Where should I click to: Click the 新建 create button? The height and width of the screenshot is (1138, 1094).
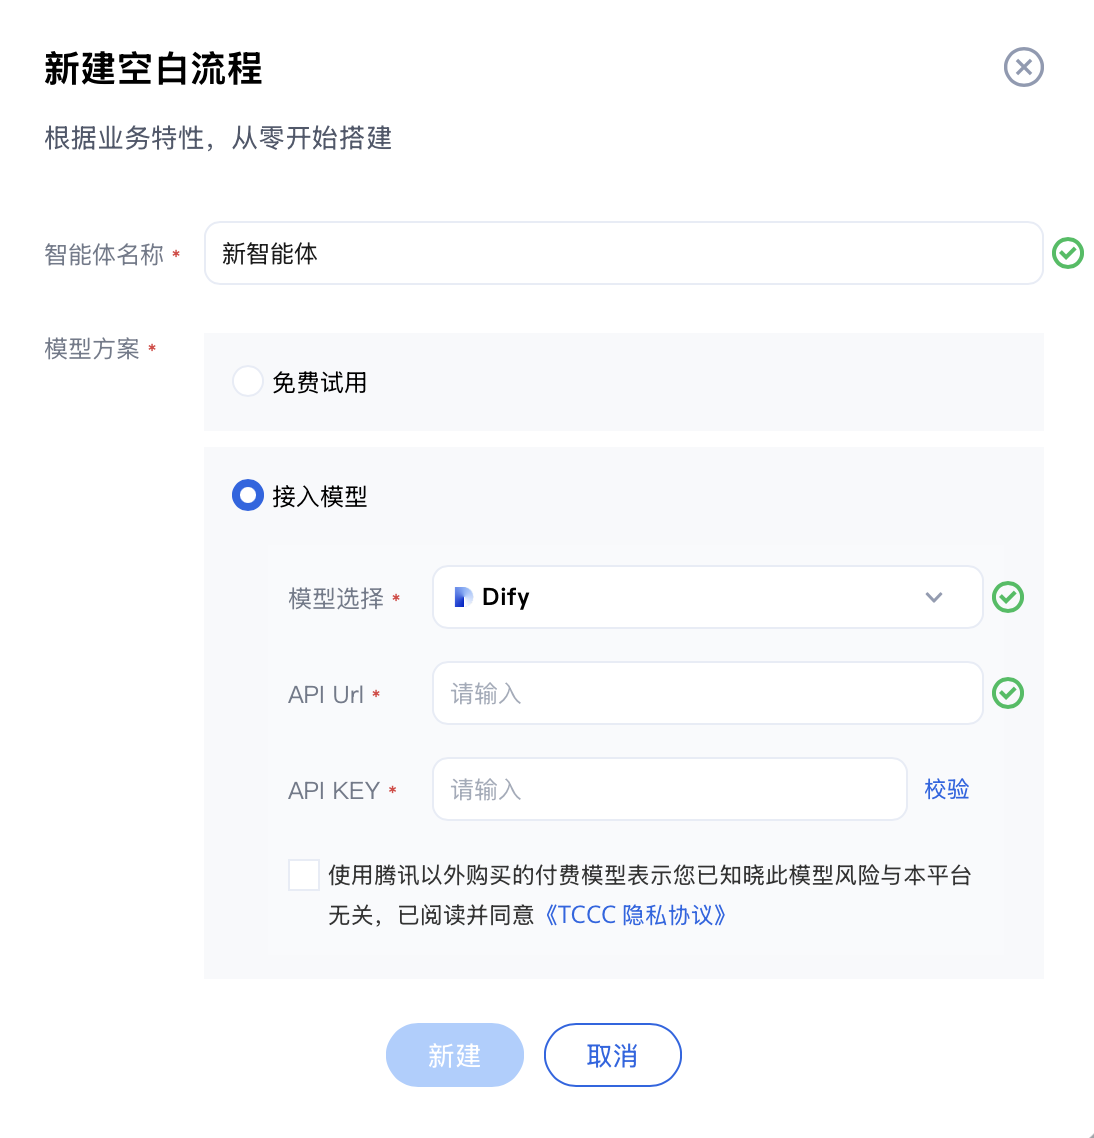(454, 1055)
